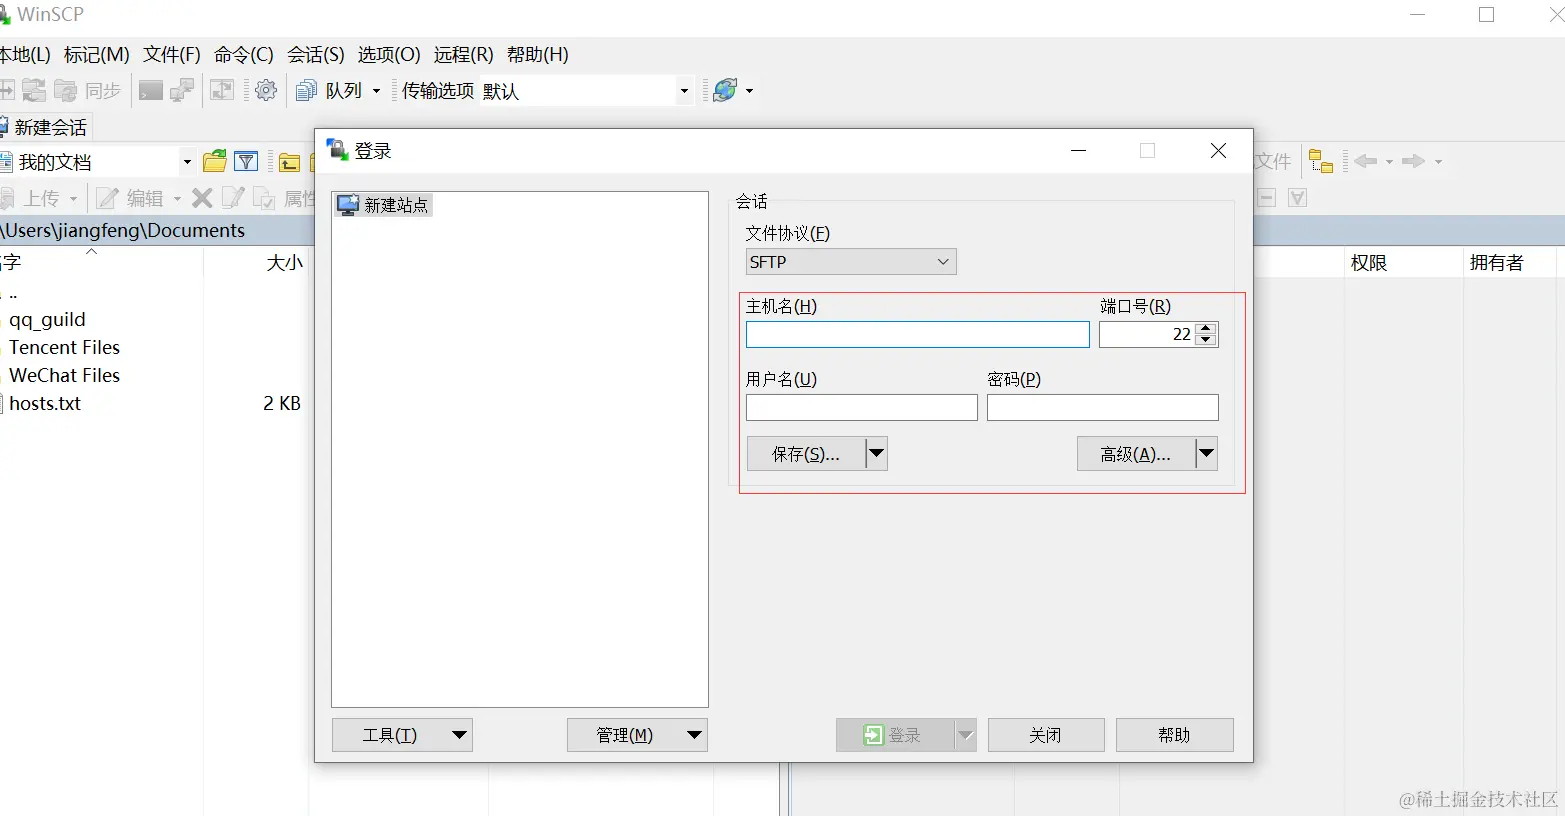Select 新建站点 in the site list
This screenshot has height=816, width=1565.
tap(385, 205)
